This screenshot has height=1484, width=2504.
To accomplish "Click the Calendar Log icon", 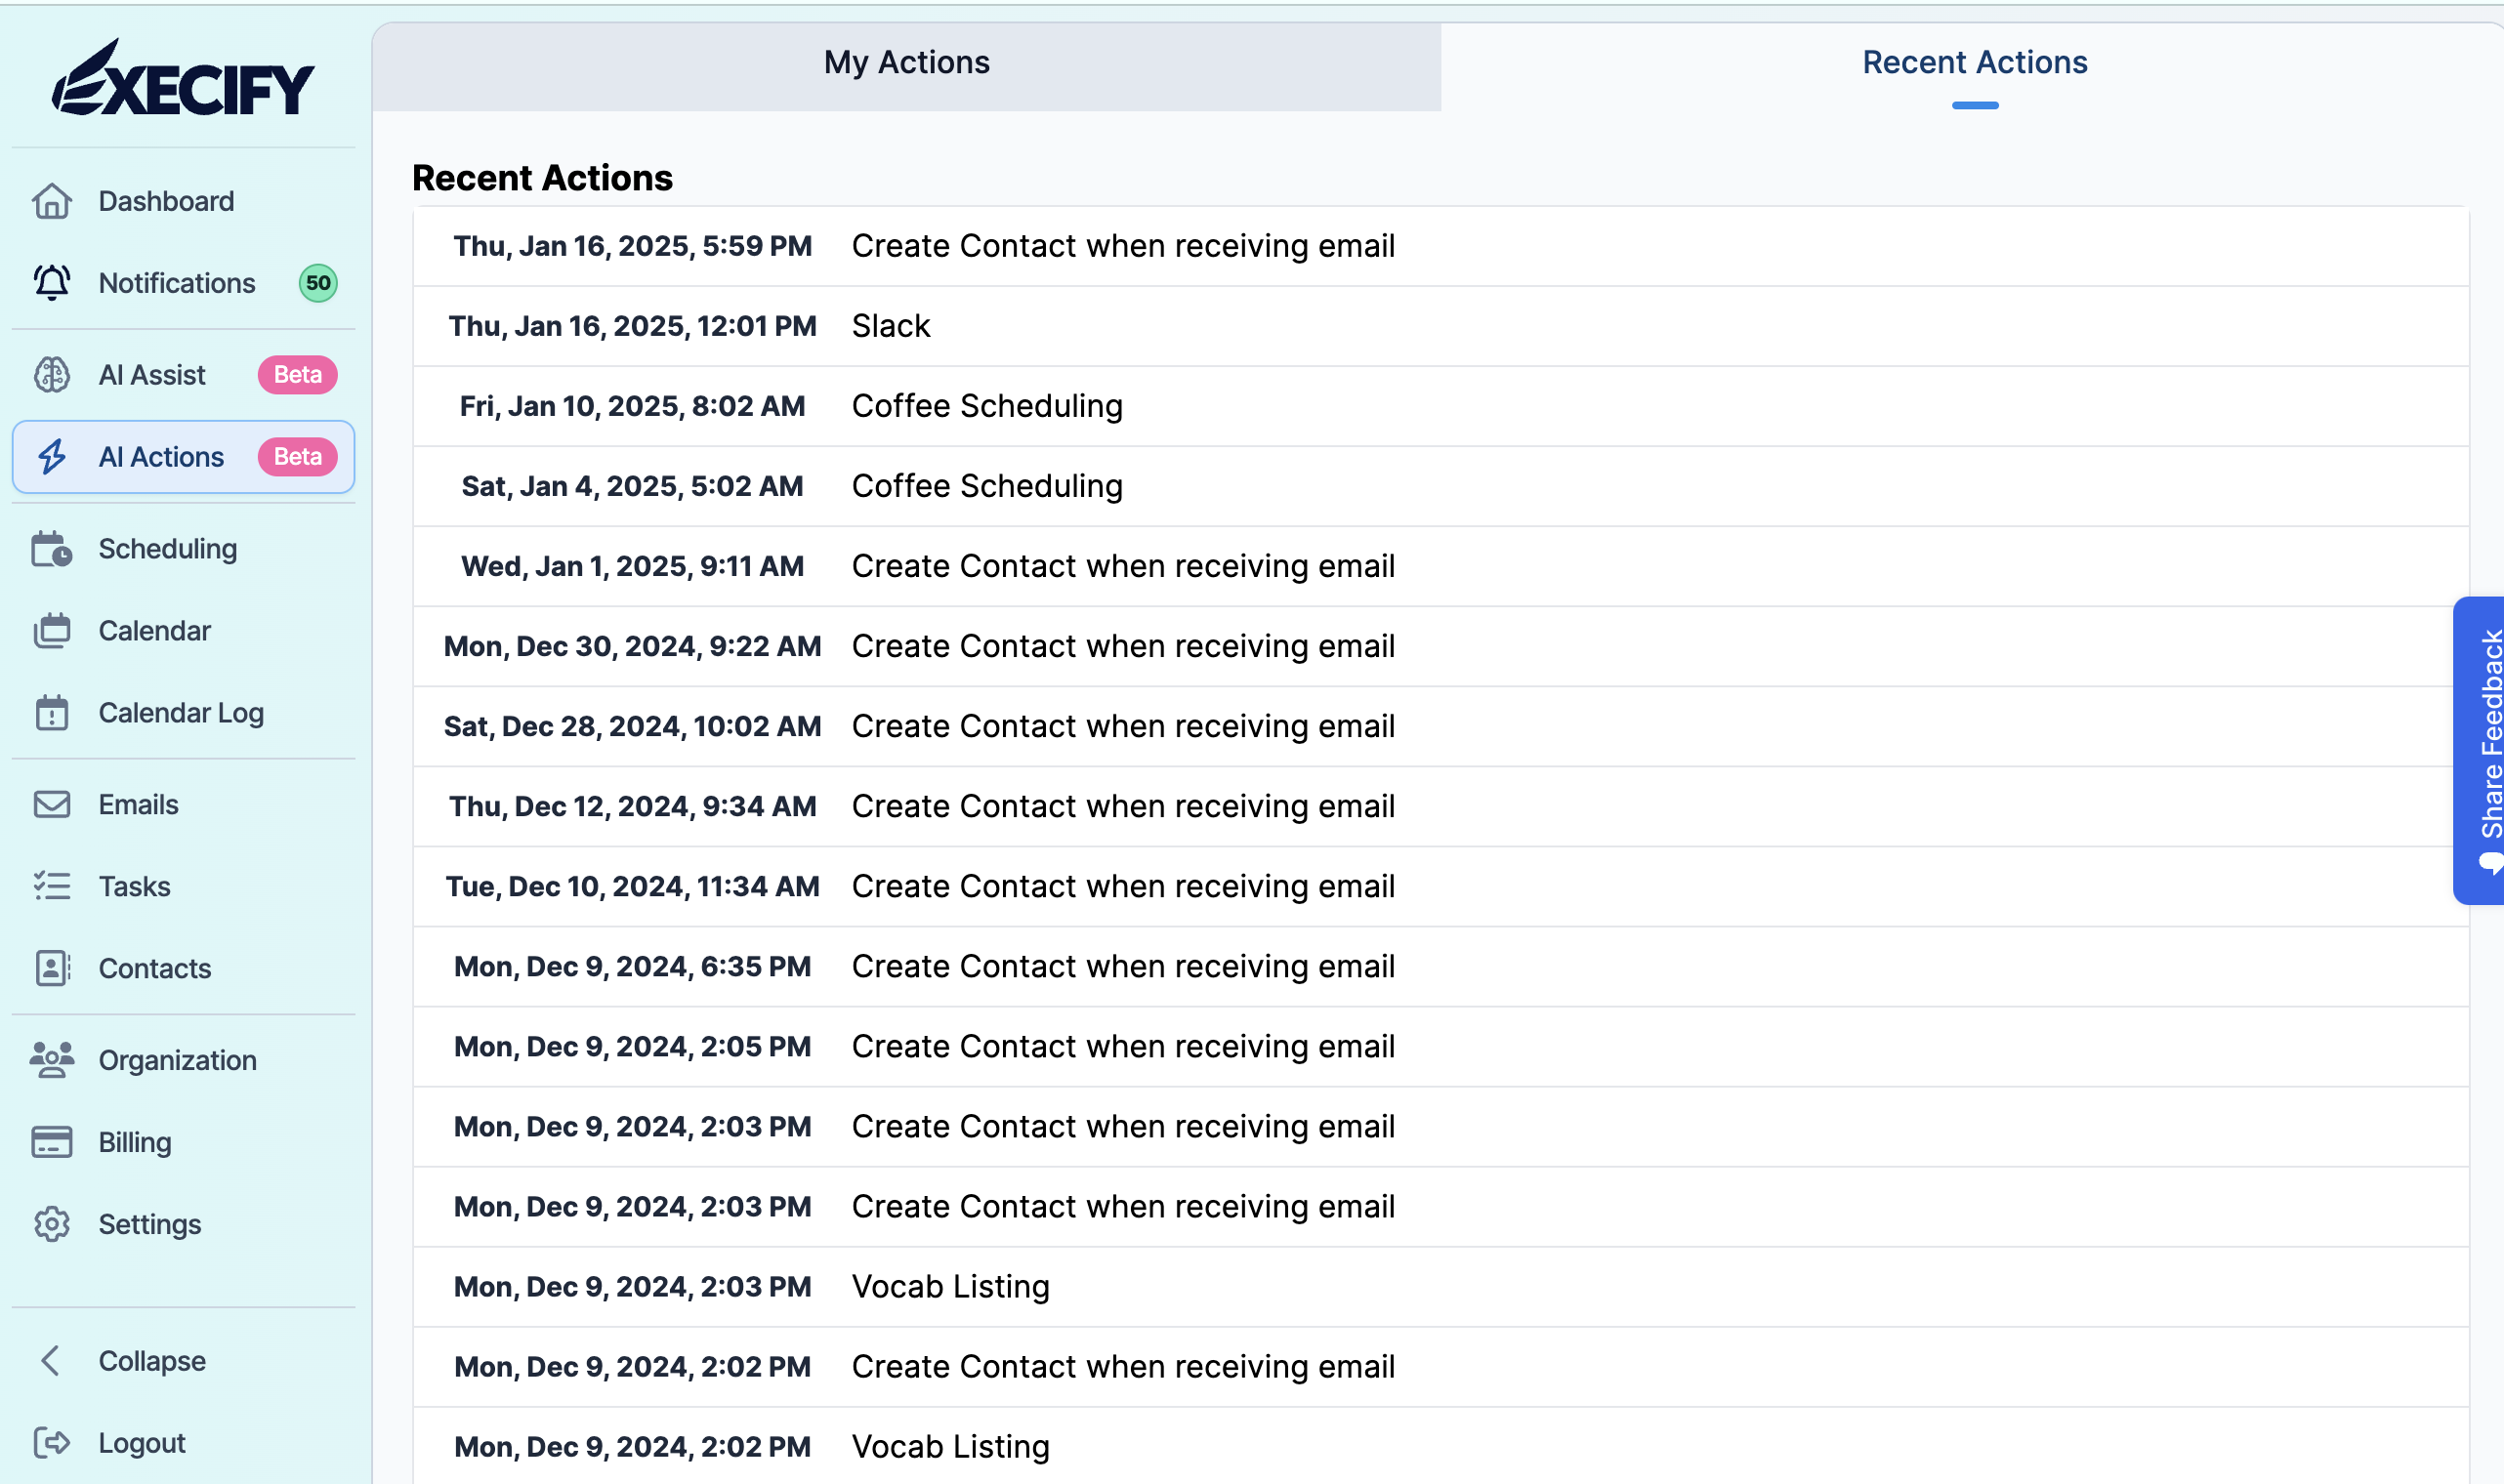I will [52, 713].
